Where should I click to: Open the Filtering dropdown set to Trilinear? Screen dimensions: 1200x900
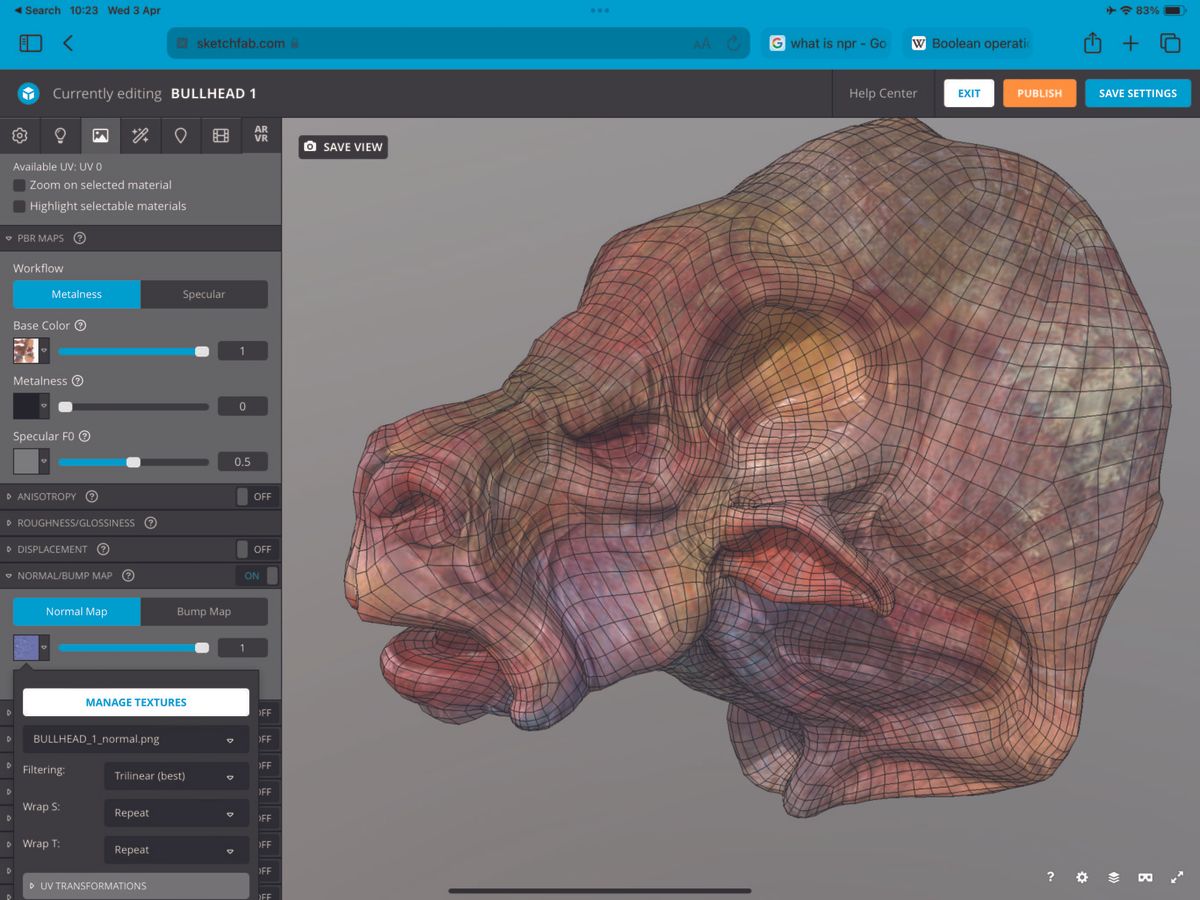(176, 776)
